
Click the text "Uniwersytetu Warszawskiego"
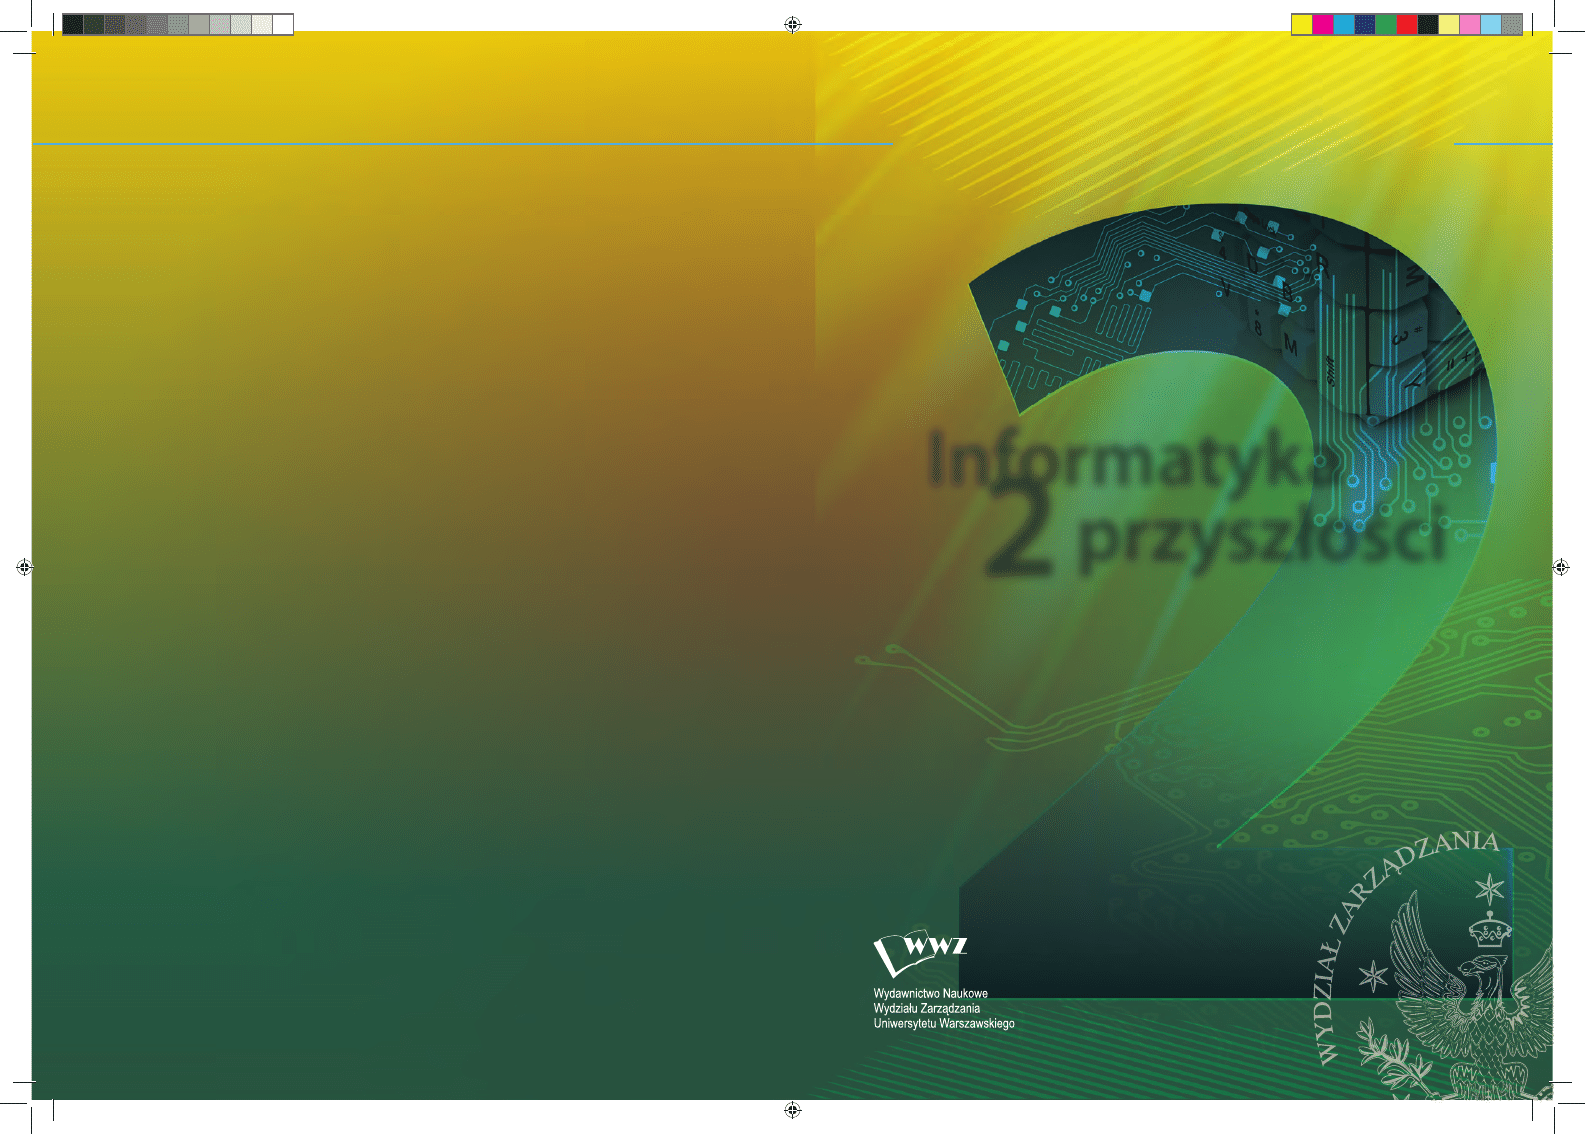(944, 1023)
